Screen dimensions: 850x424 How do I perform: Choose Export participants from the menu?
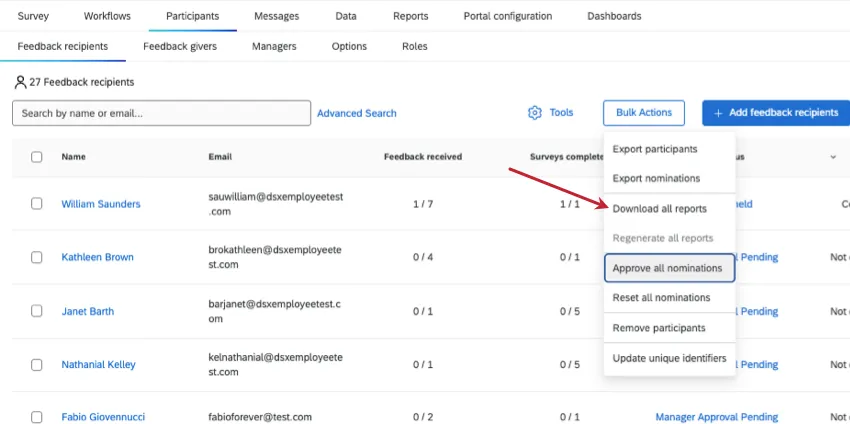tap(669, 149)
